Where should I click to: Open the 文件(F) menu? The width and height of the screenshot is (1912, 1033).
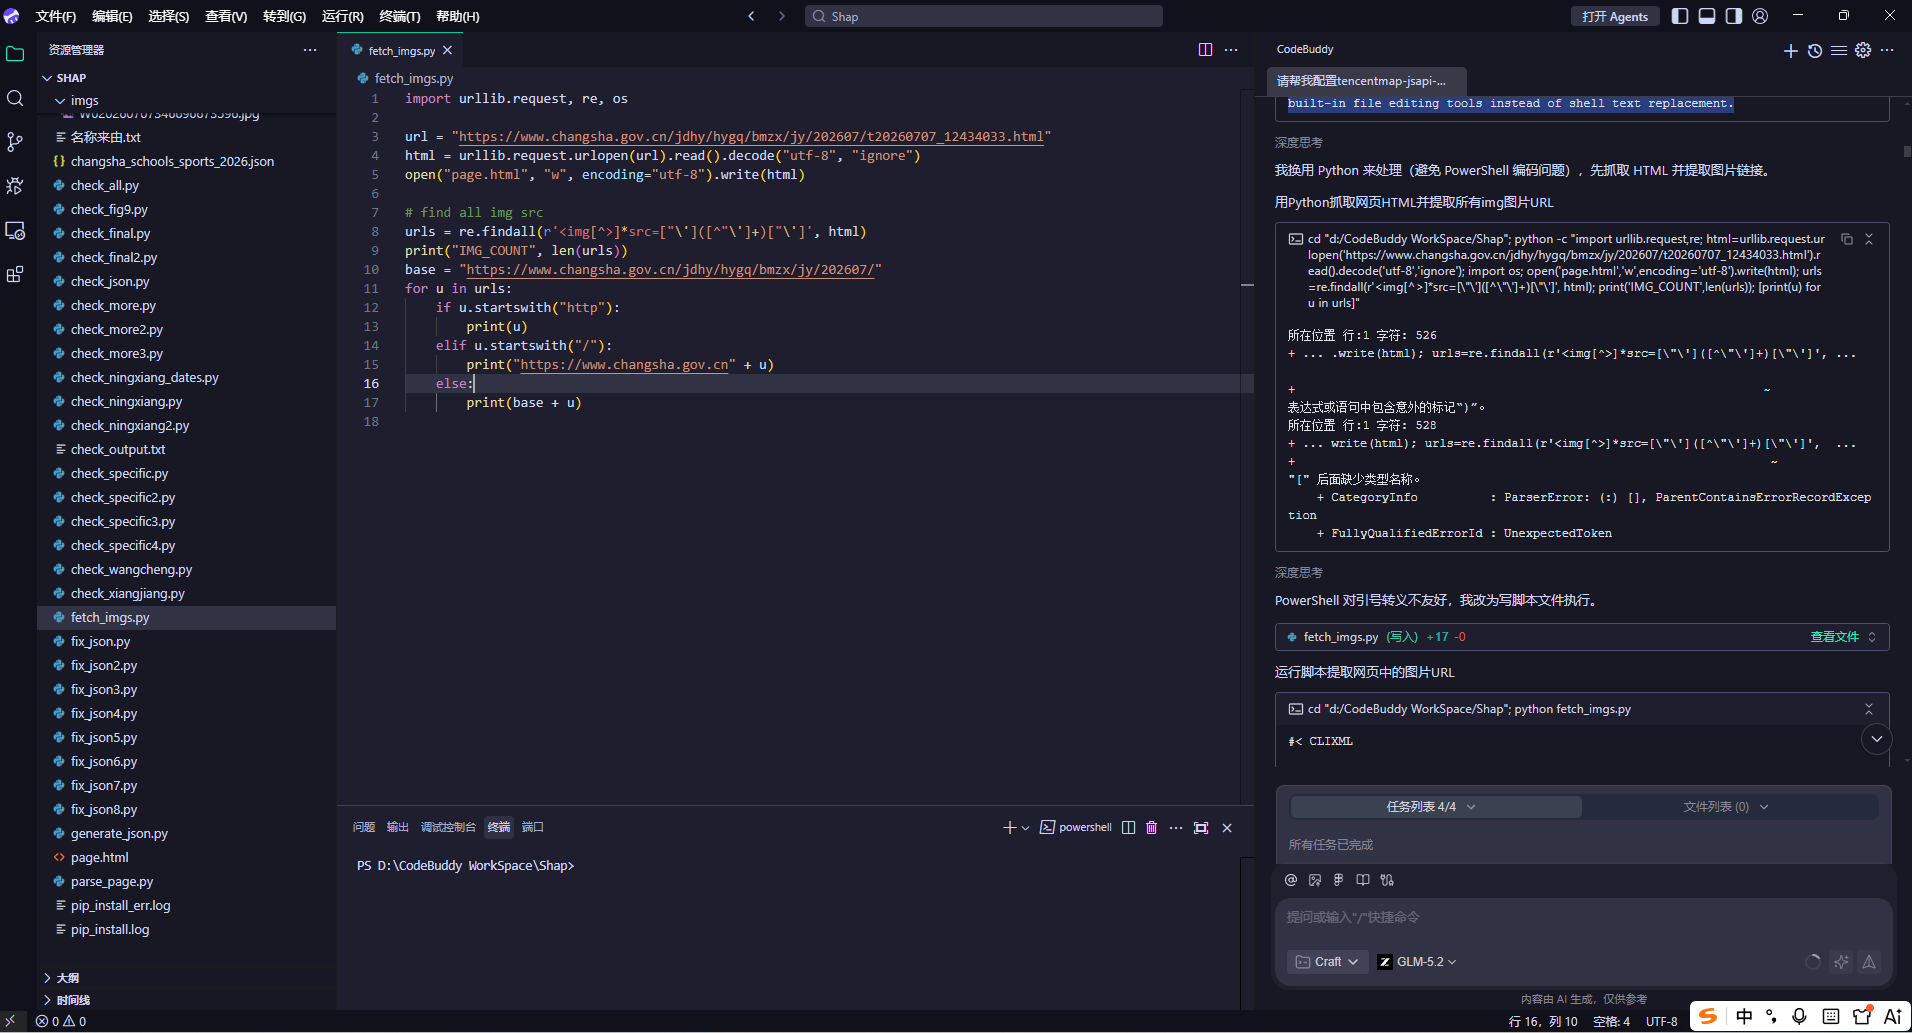click(55, 16)
